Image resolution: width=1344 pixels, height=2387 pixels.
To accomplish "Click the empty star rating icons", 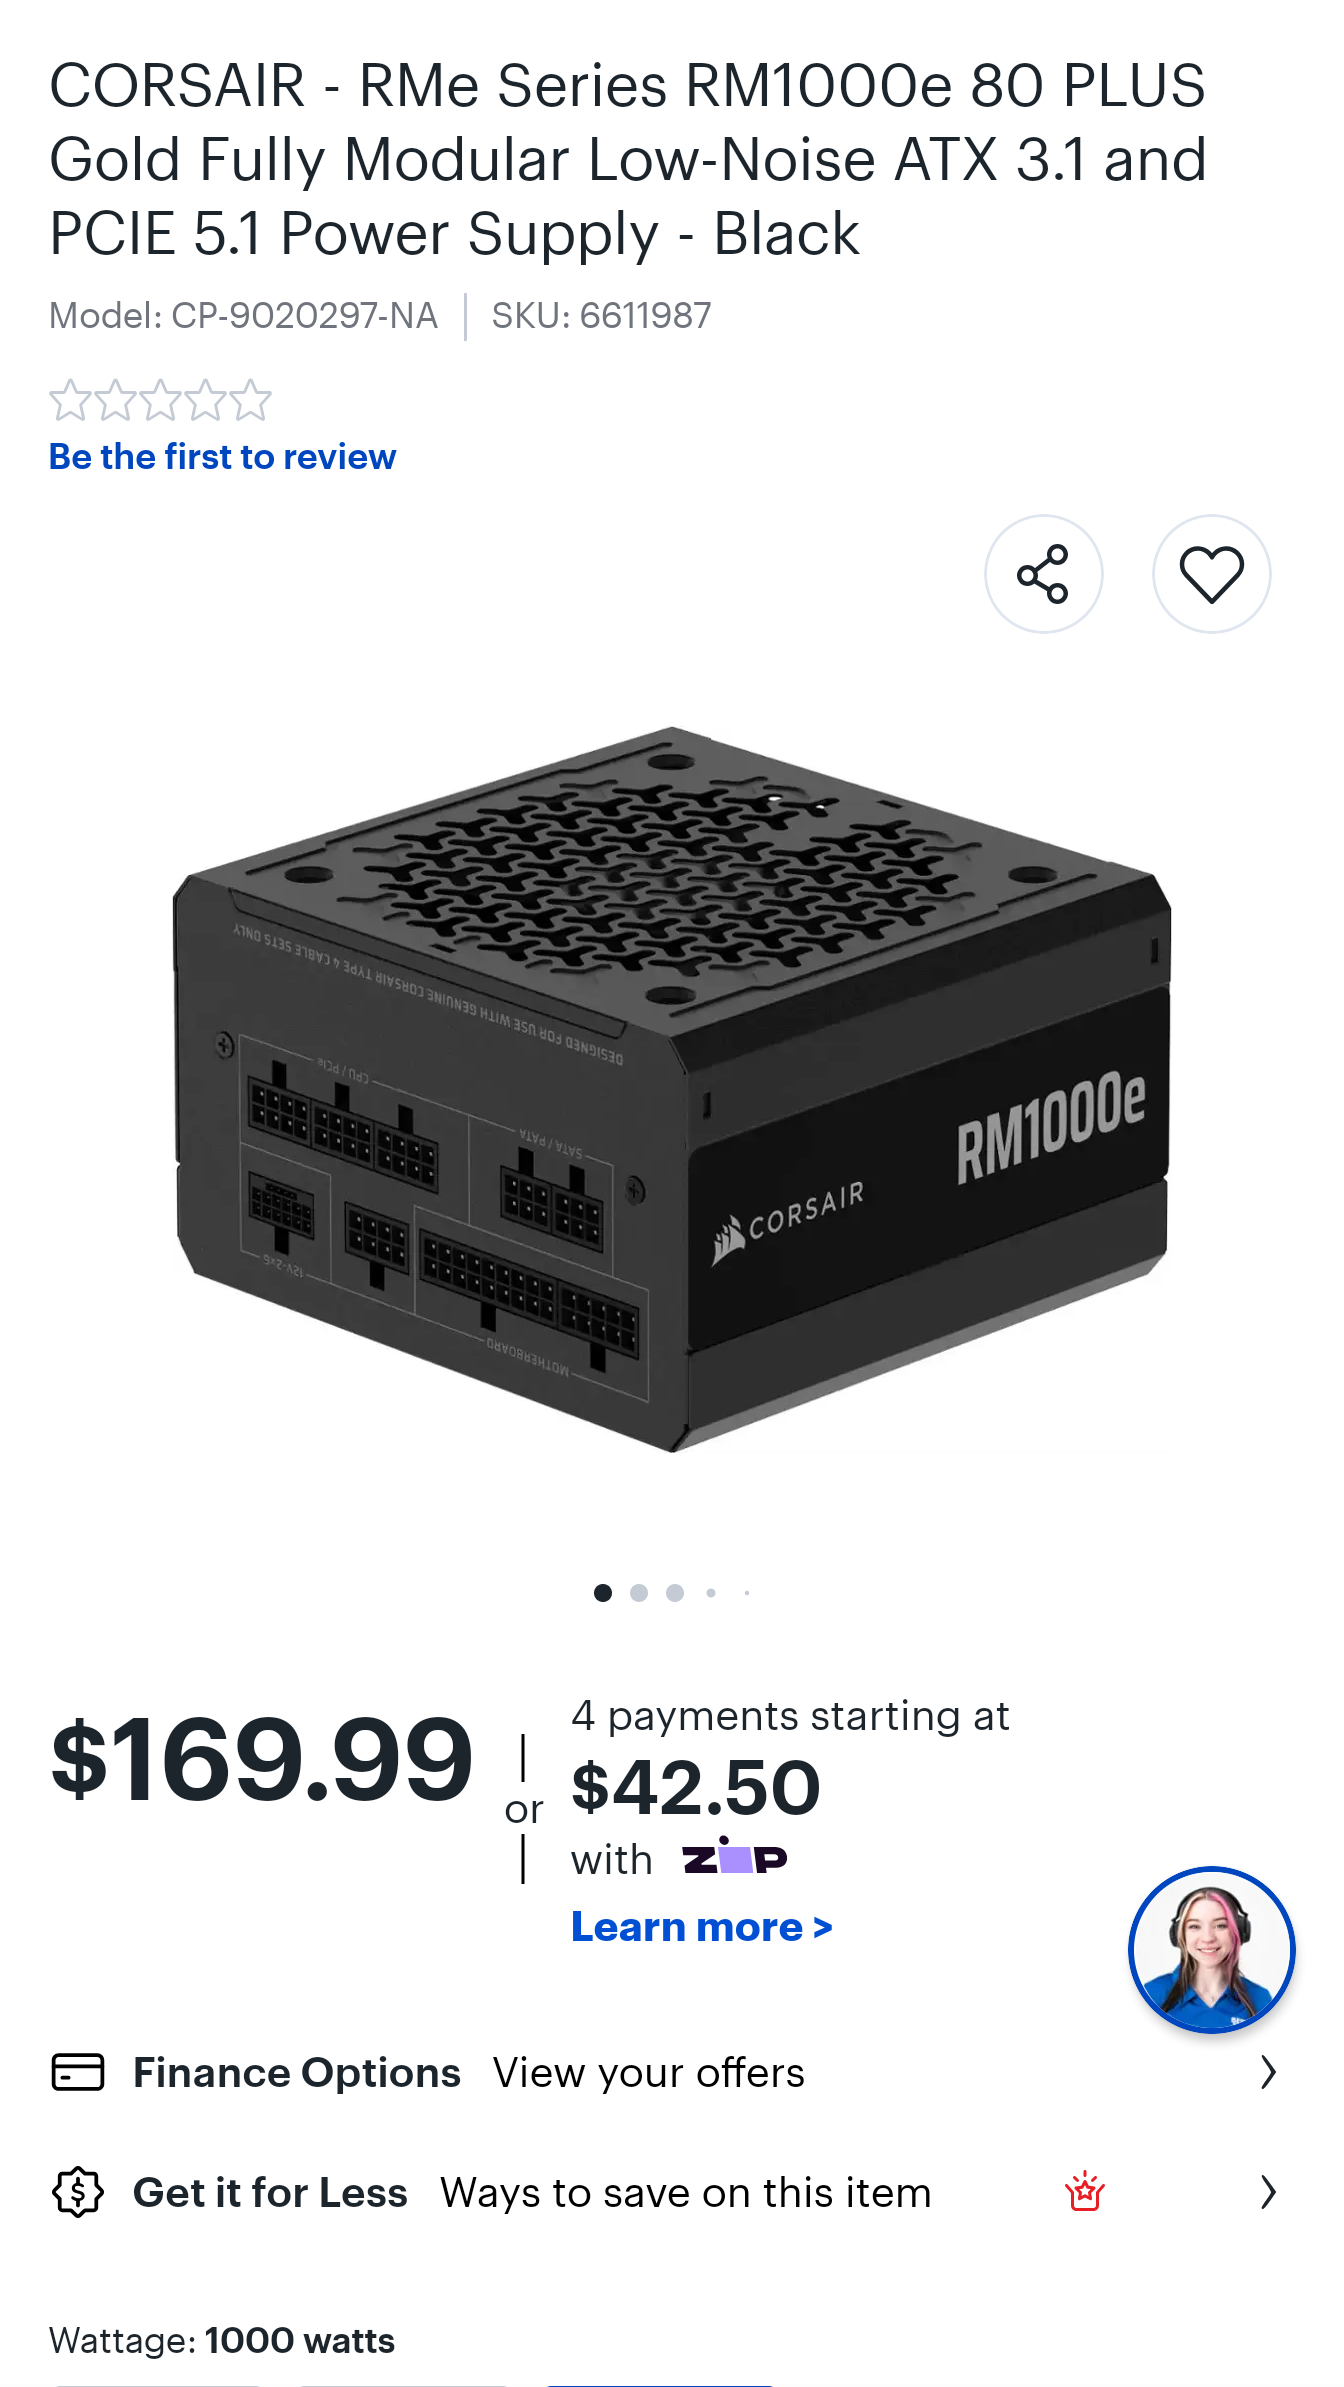I will point(160,400).
